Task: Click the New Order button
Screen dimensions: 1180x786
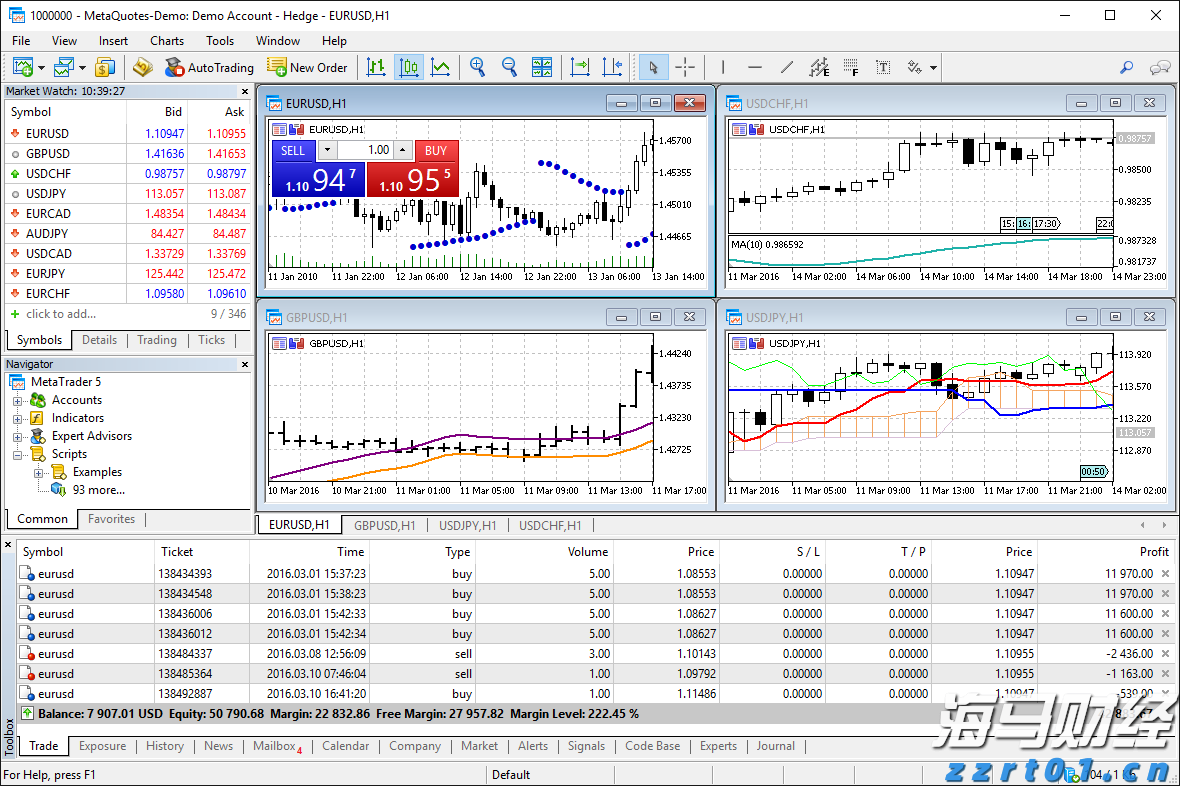Action: (308, 67)
